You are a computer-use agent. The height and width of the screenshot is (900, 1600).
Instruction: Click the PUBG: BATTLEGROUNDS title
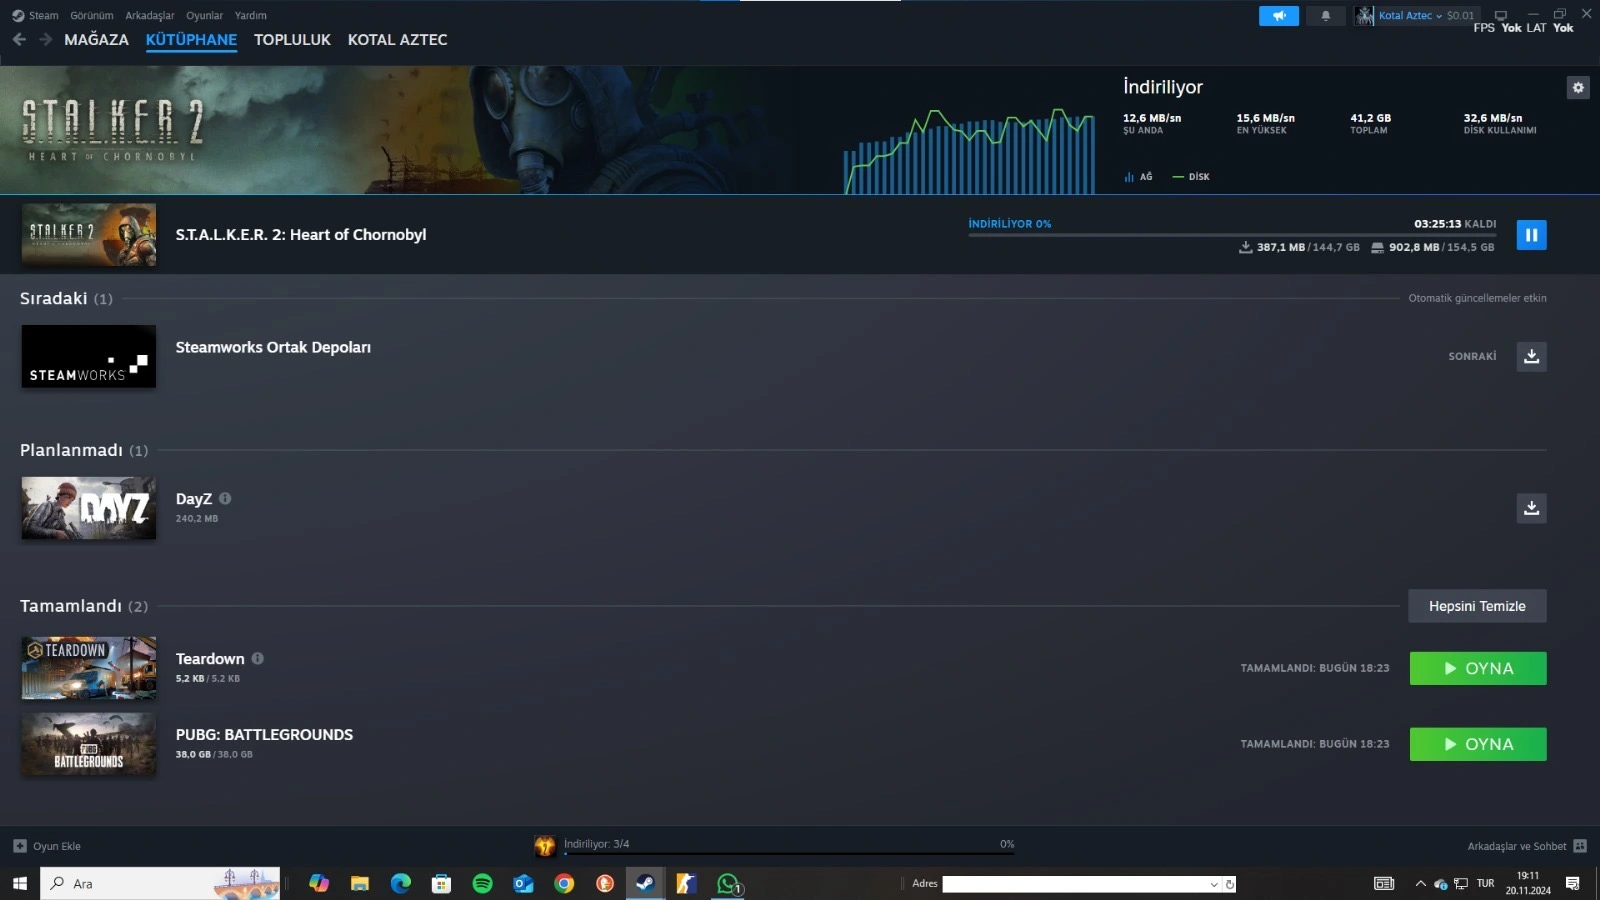point(264,734)
